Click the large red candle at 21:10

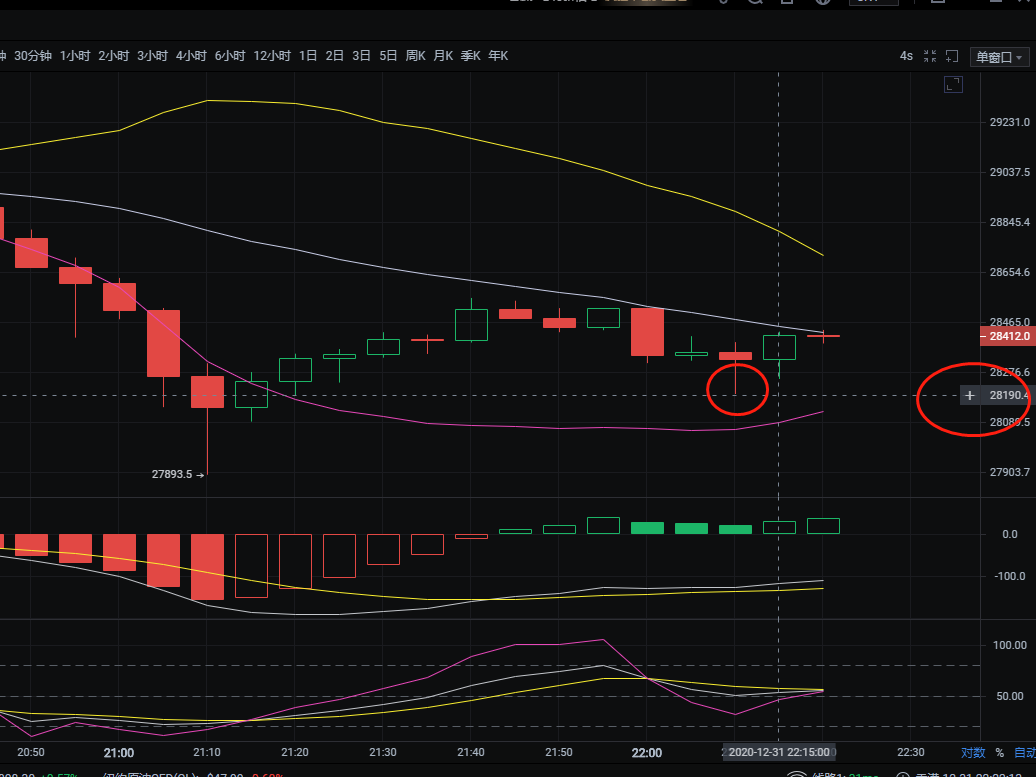[207, 392]
